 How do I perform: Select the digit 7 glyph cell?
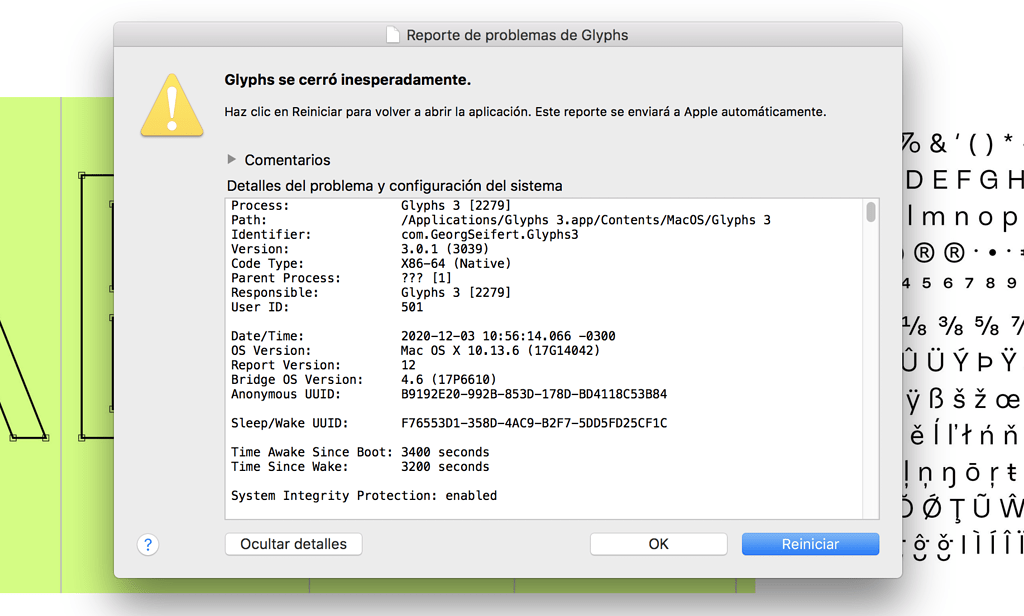(968, 281)
